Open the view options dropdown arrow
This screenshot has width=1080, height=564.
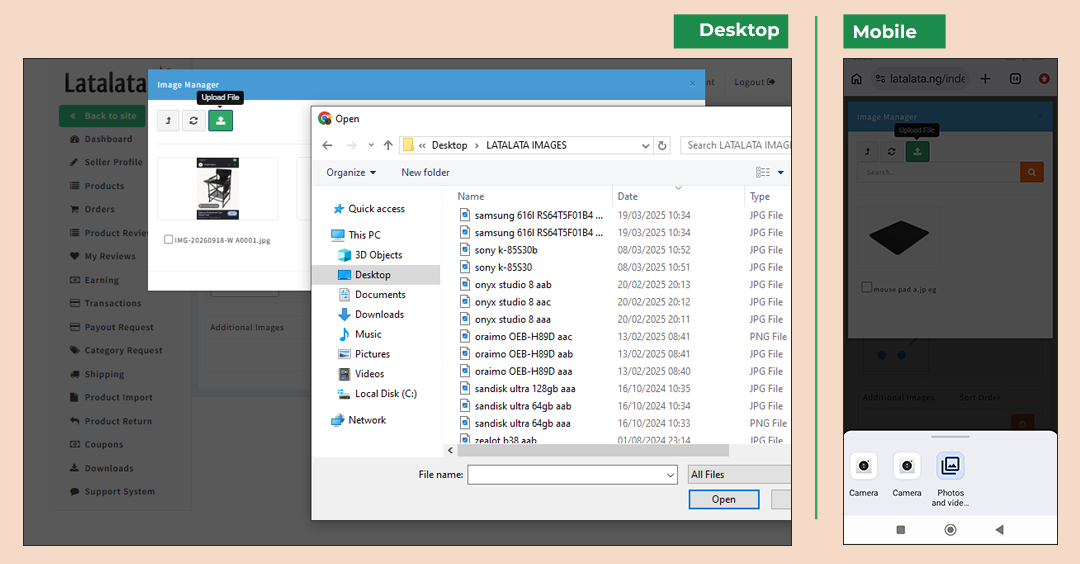780,172
